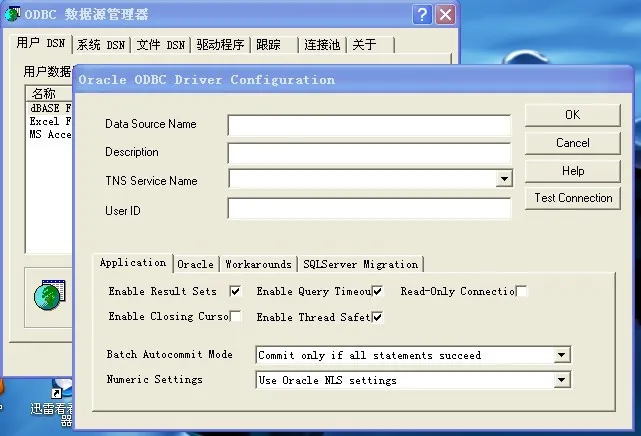
Task: Click the OK button
Action: pyautogui.click(x=572, y=115)
